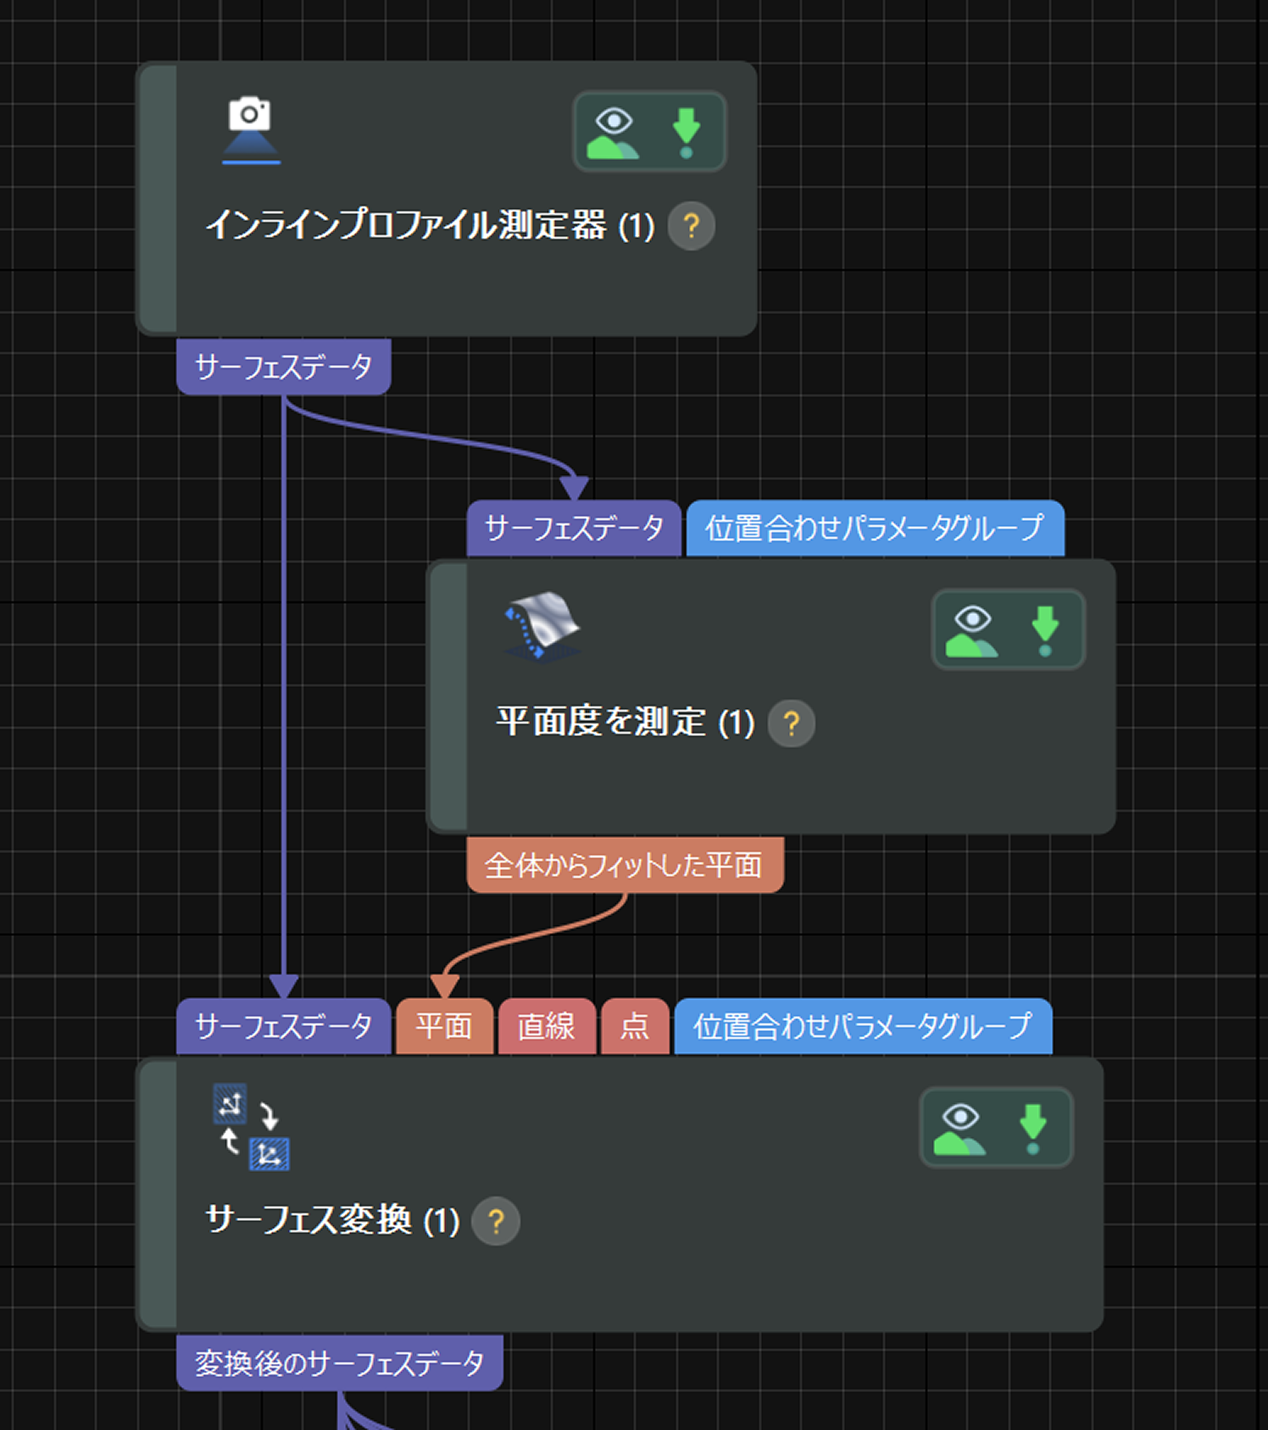1268x1430 pixels.
Task: Select サーフェス変換 (1) node title
Action: pyautogui.click(x=332, y=1220)
